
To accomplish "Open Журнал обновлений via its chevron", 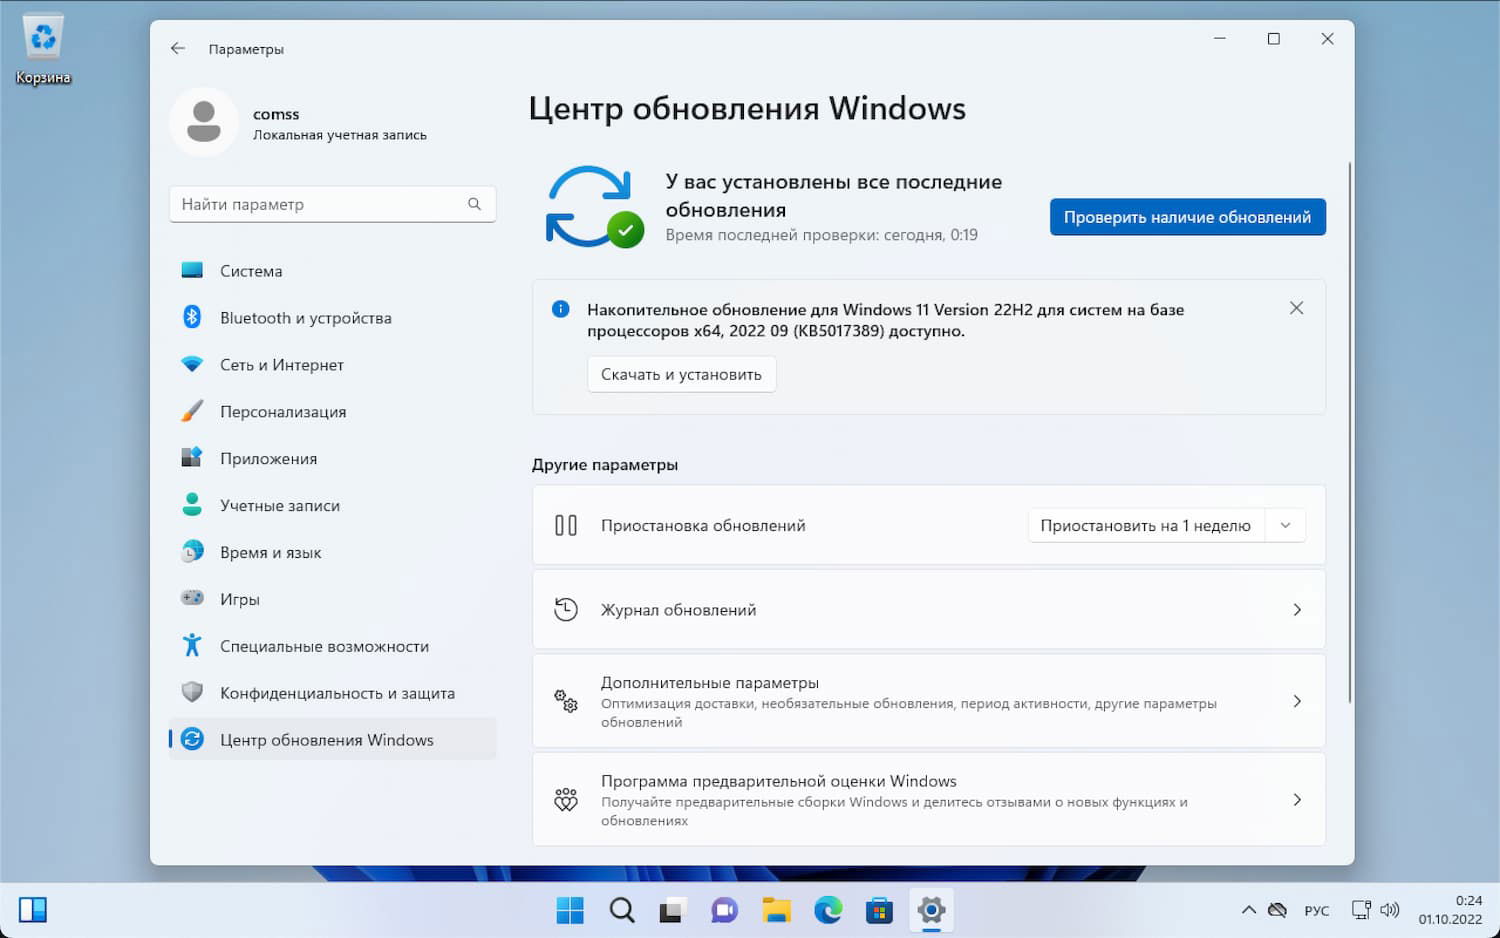I will point(1297,609).
